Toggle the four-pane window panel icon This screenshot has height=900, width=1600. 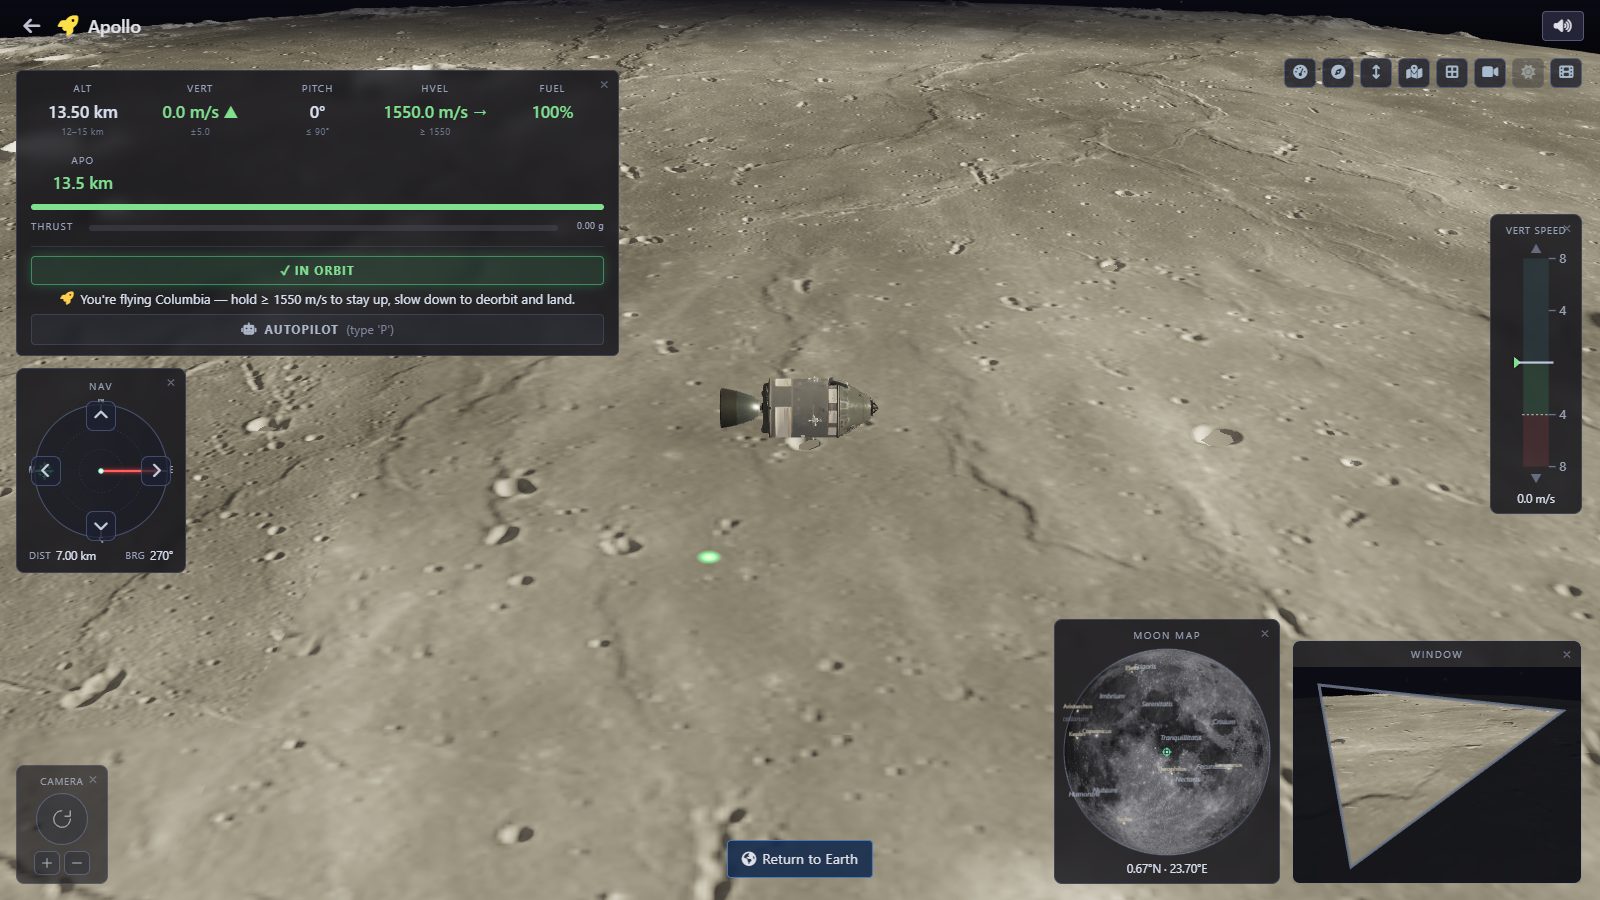1452,72
